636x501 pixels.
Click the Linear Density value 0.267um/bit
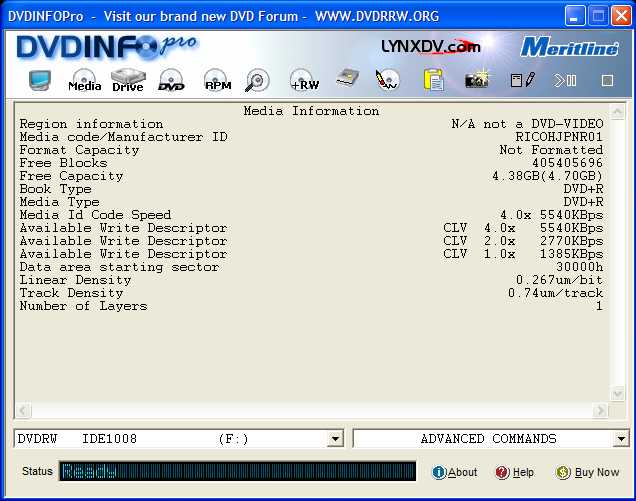(559, 280)
